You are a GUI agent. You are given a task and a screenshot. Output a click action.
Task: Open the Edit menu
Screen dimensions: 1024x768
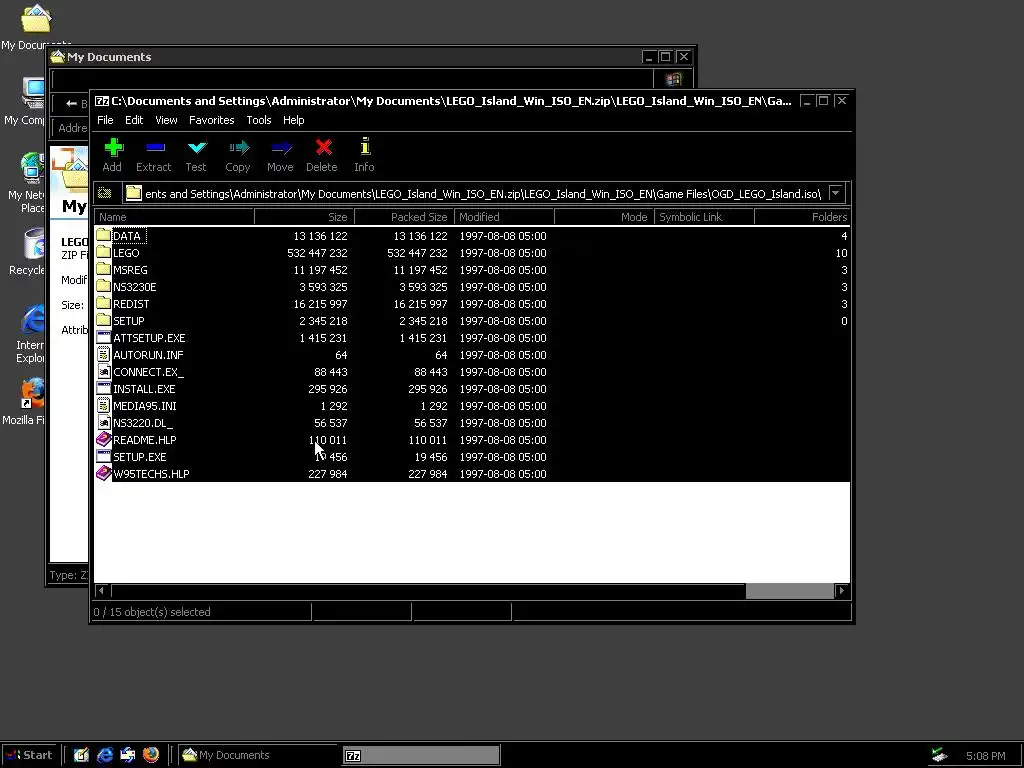click(134, 120)
